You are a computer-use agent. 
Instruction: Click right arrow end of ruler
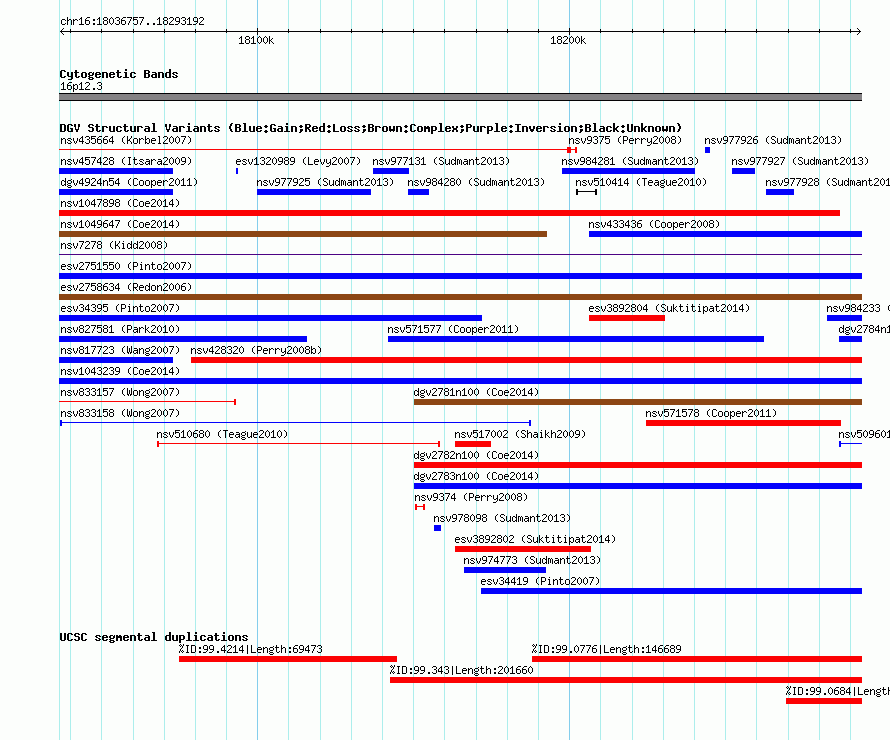click(x=858, y=32)
